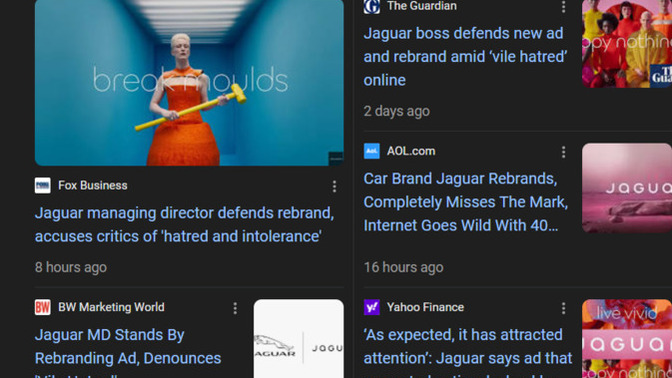Open the Fox Business article options menu

[x=334, y=186]
